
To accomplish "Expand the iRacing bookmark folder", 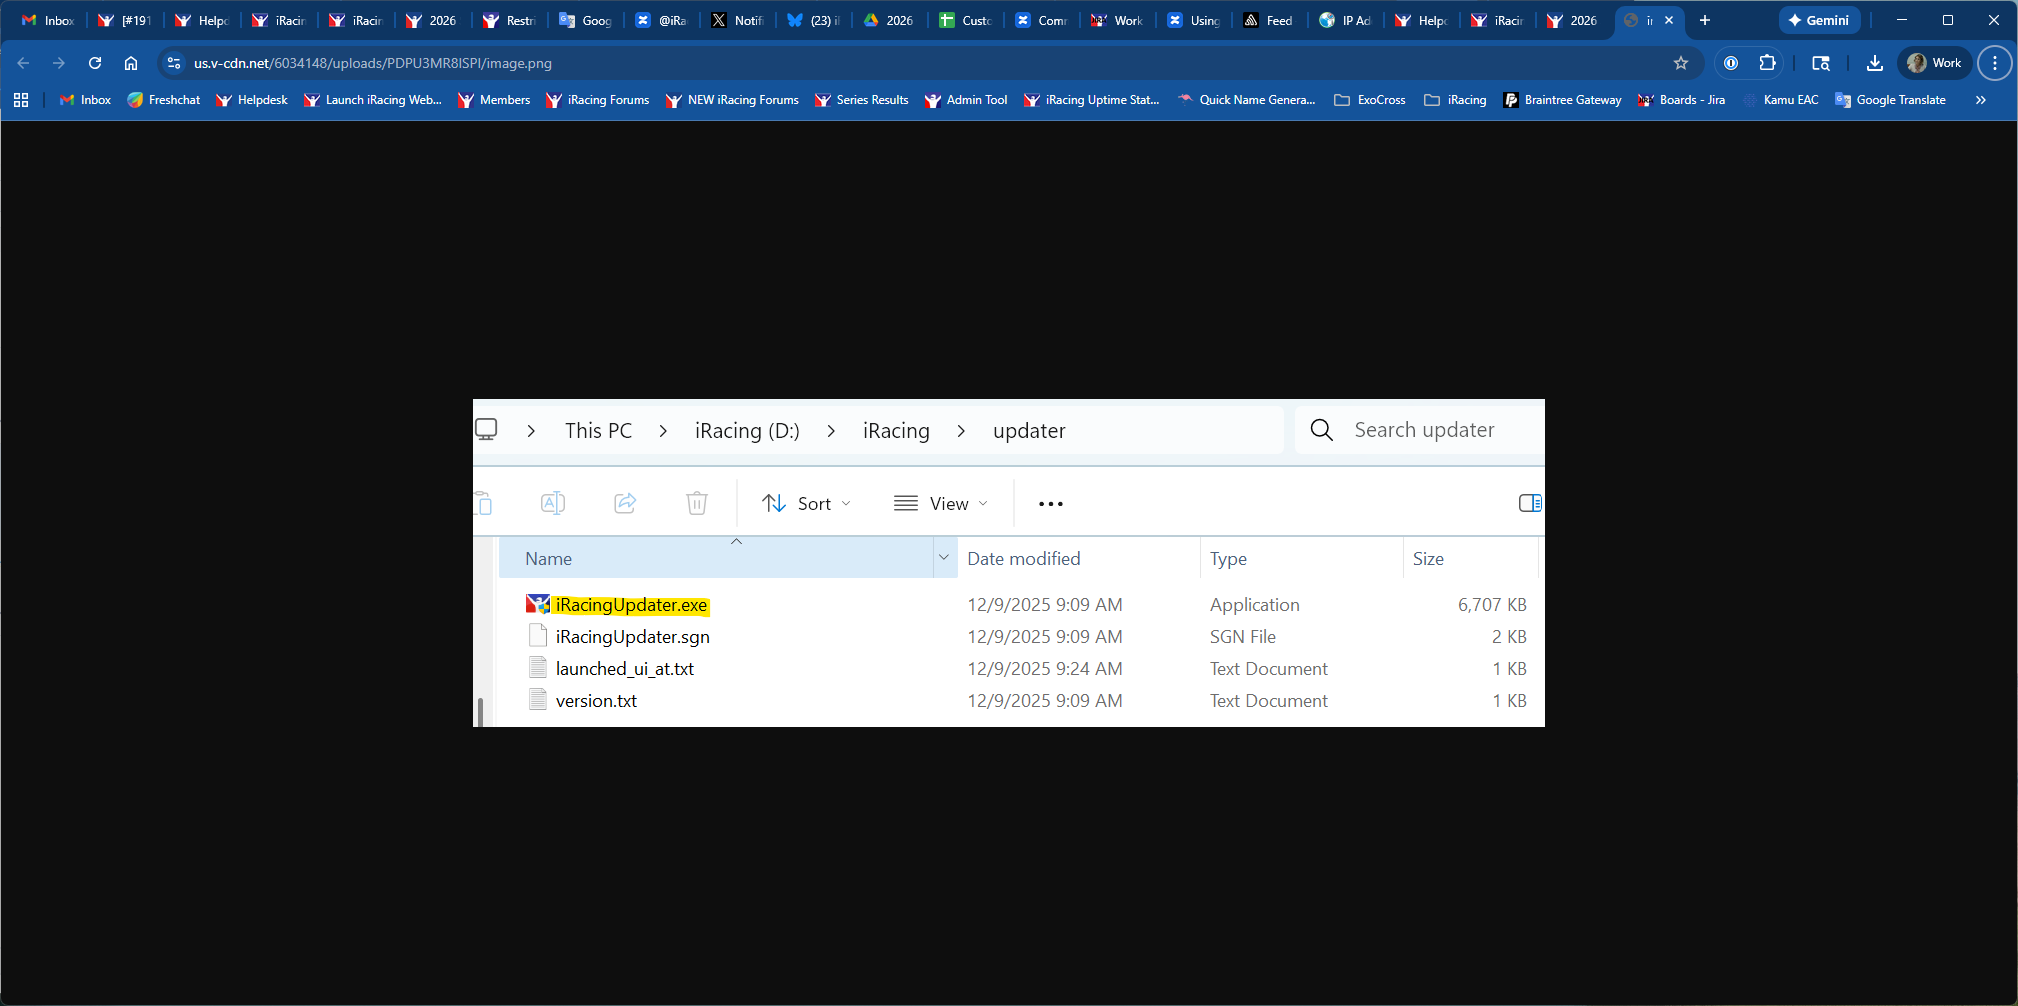I will point(1456,100).
